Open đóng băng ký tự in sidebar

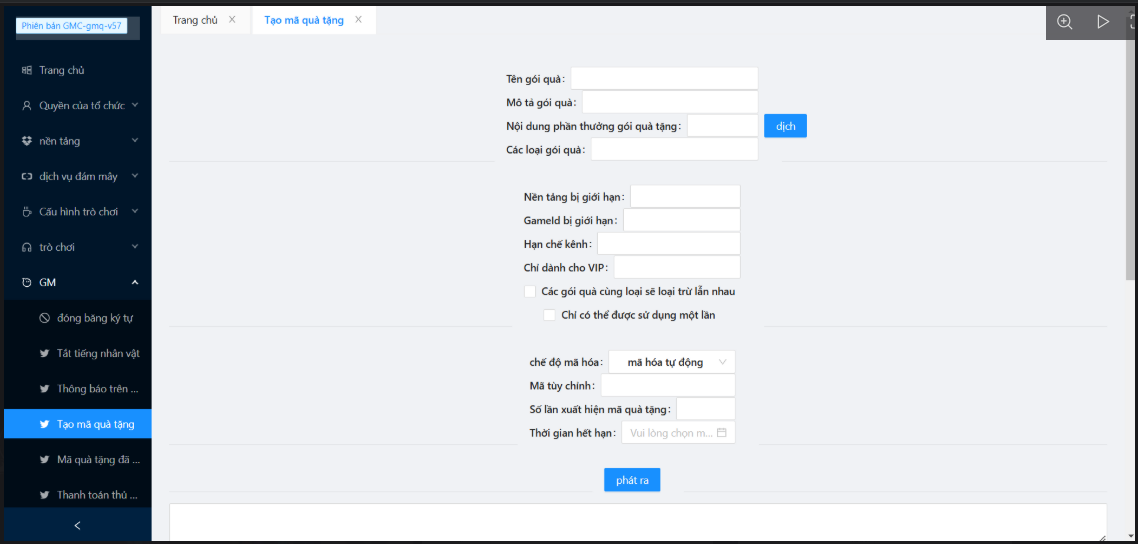point(94,318)
